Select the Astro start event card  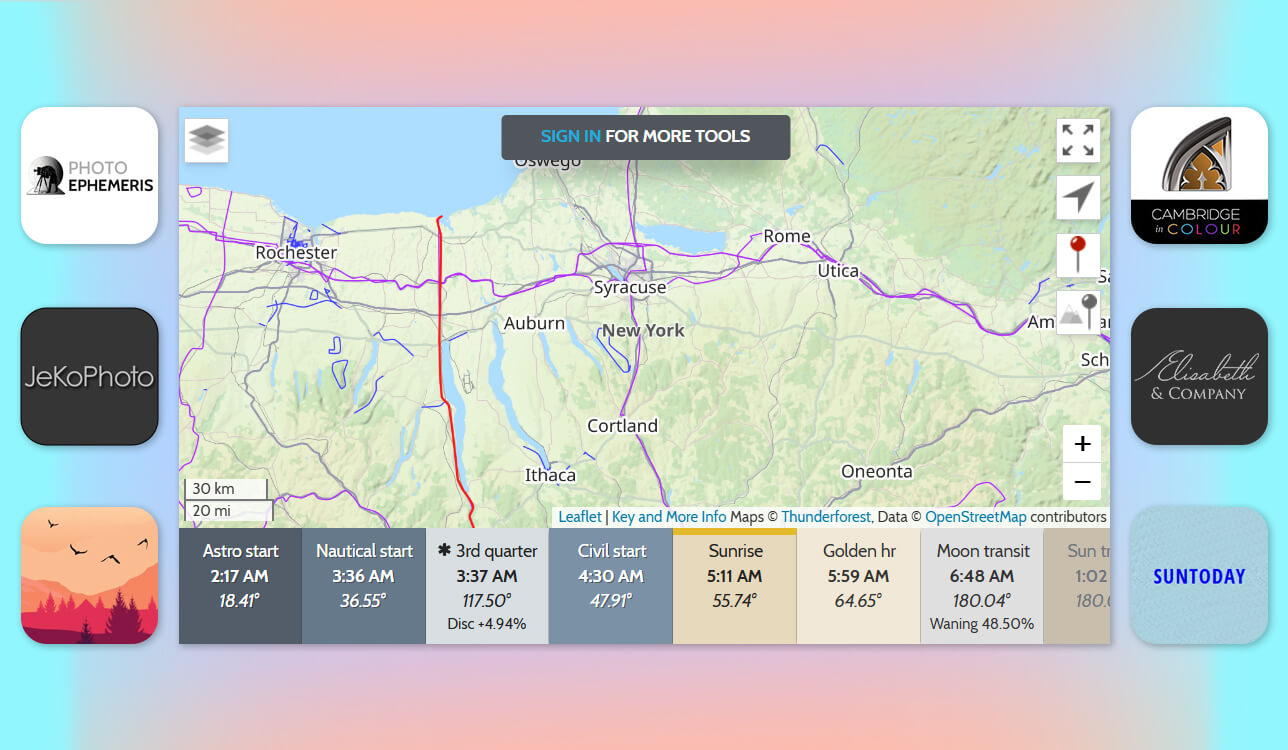(240, 586)
